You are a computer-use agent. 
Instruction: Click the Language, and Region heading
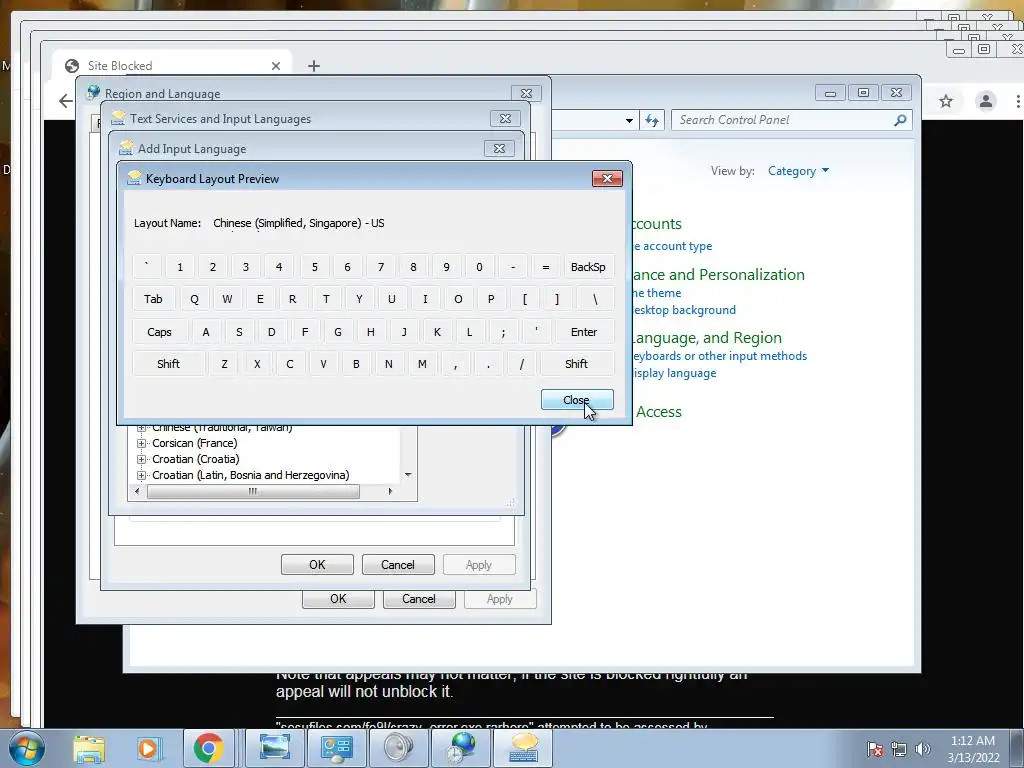[706, 338]
